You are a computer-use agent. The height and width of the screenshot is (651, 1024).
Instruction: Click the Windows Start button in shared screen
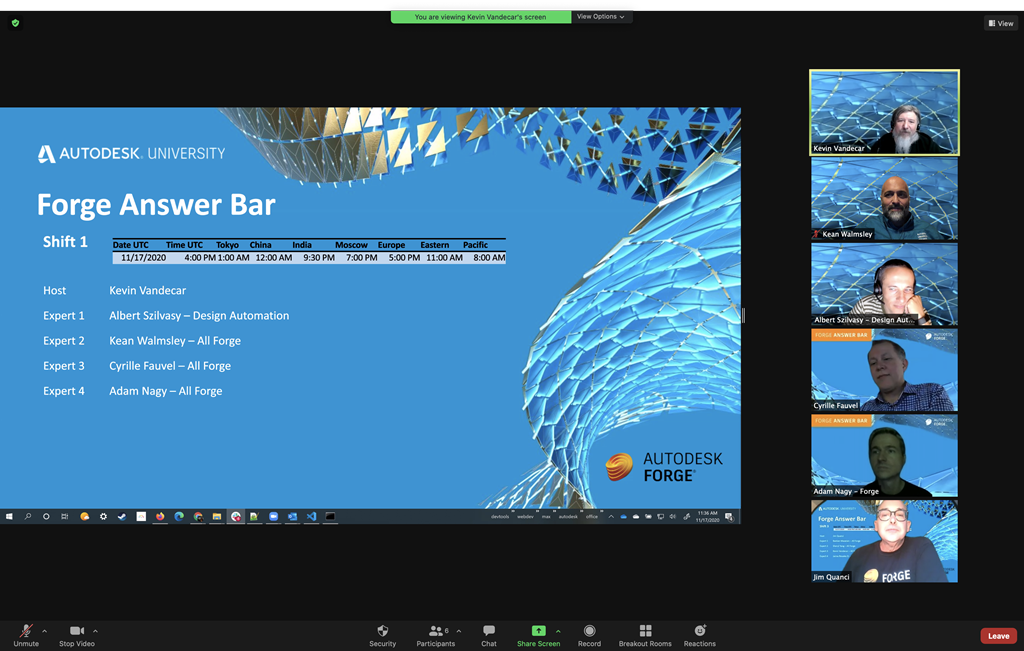coord(9,517)
